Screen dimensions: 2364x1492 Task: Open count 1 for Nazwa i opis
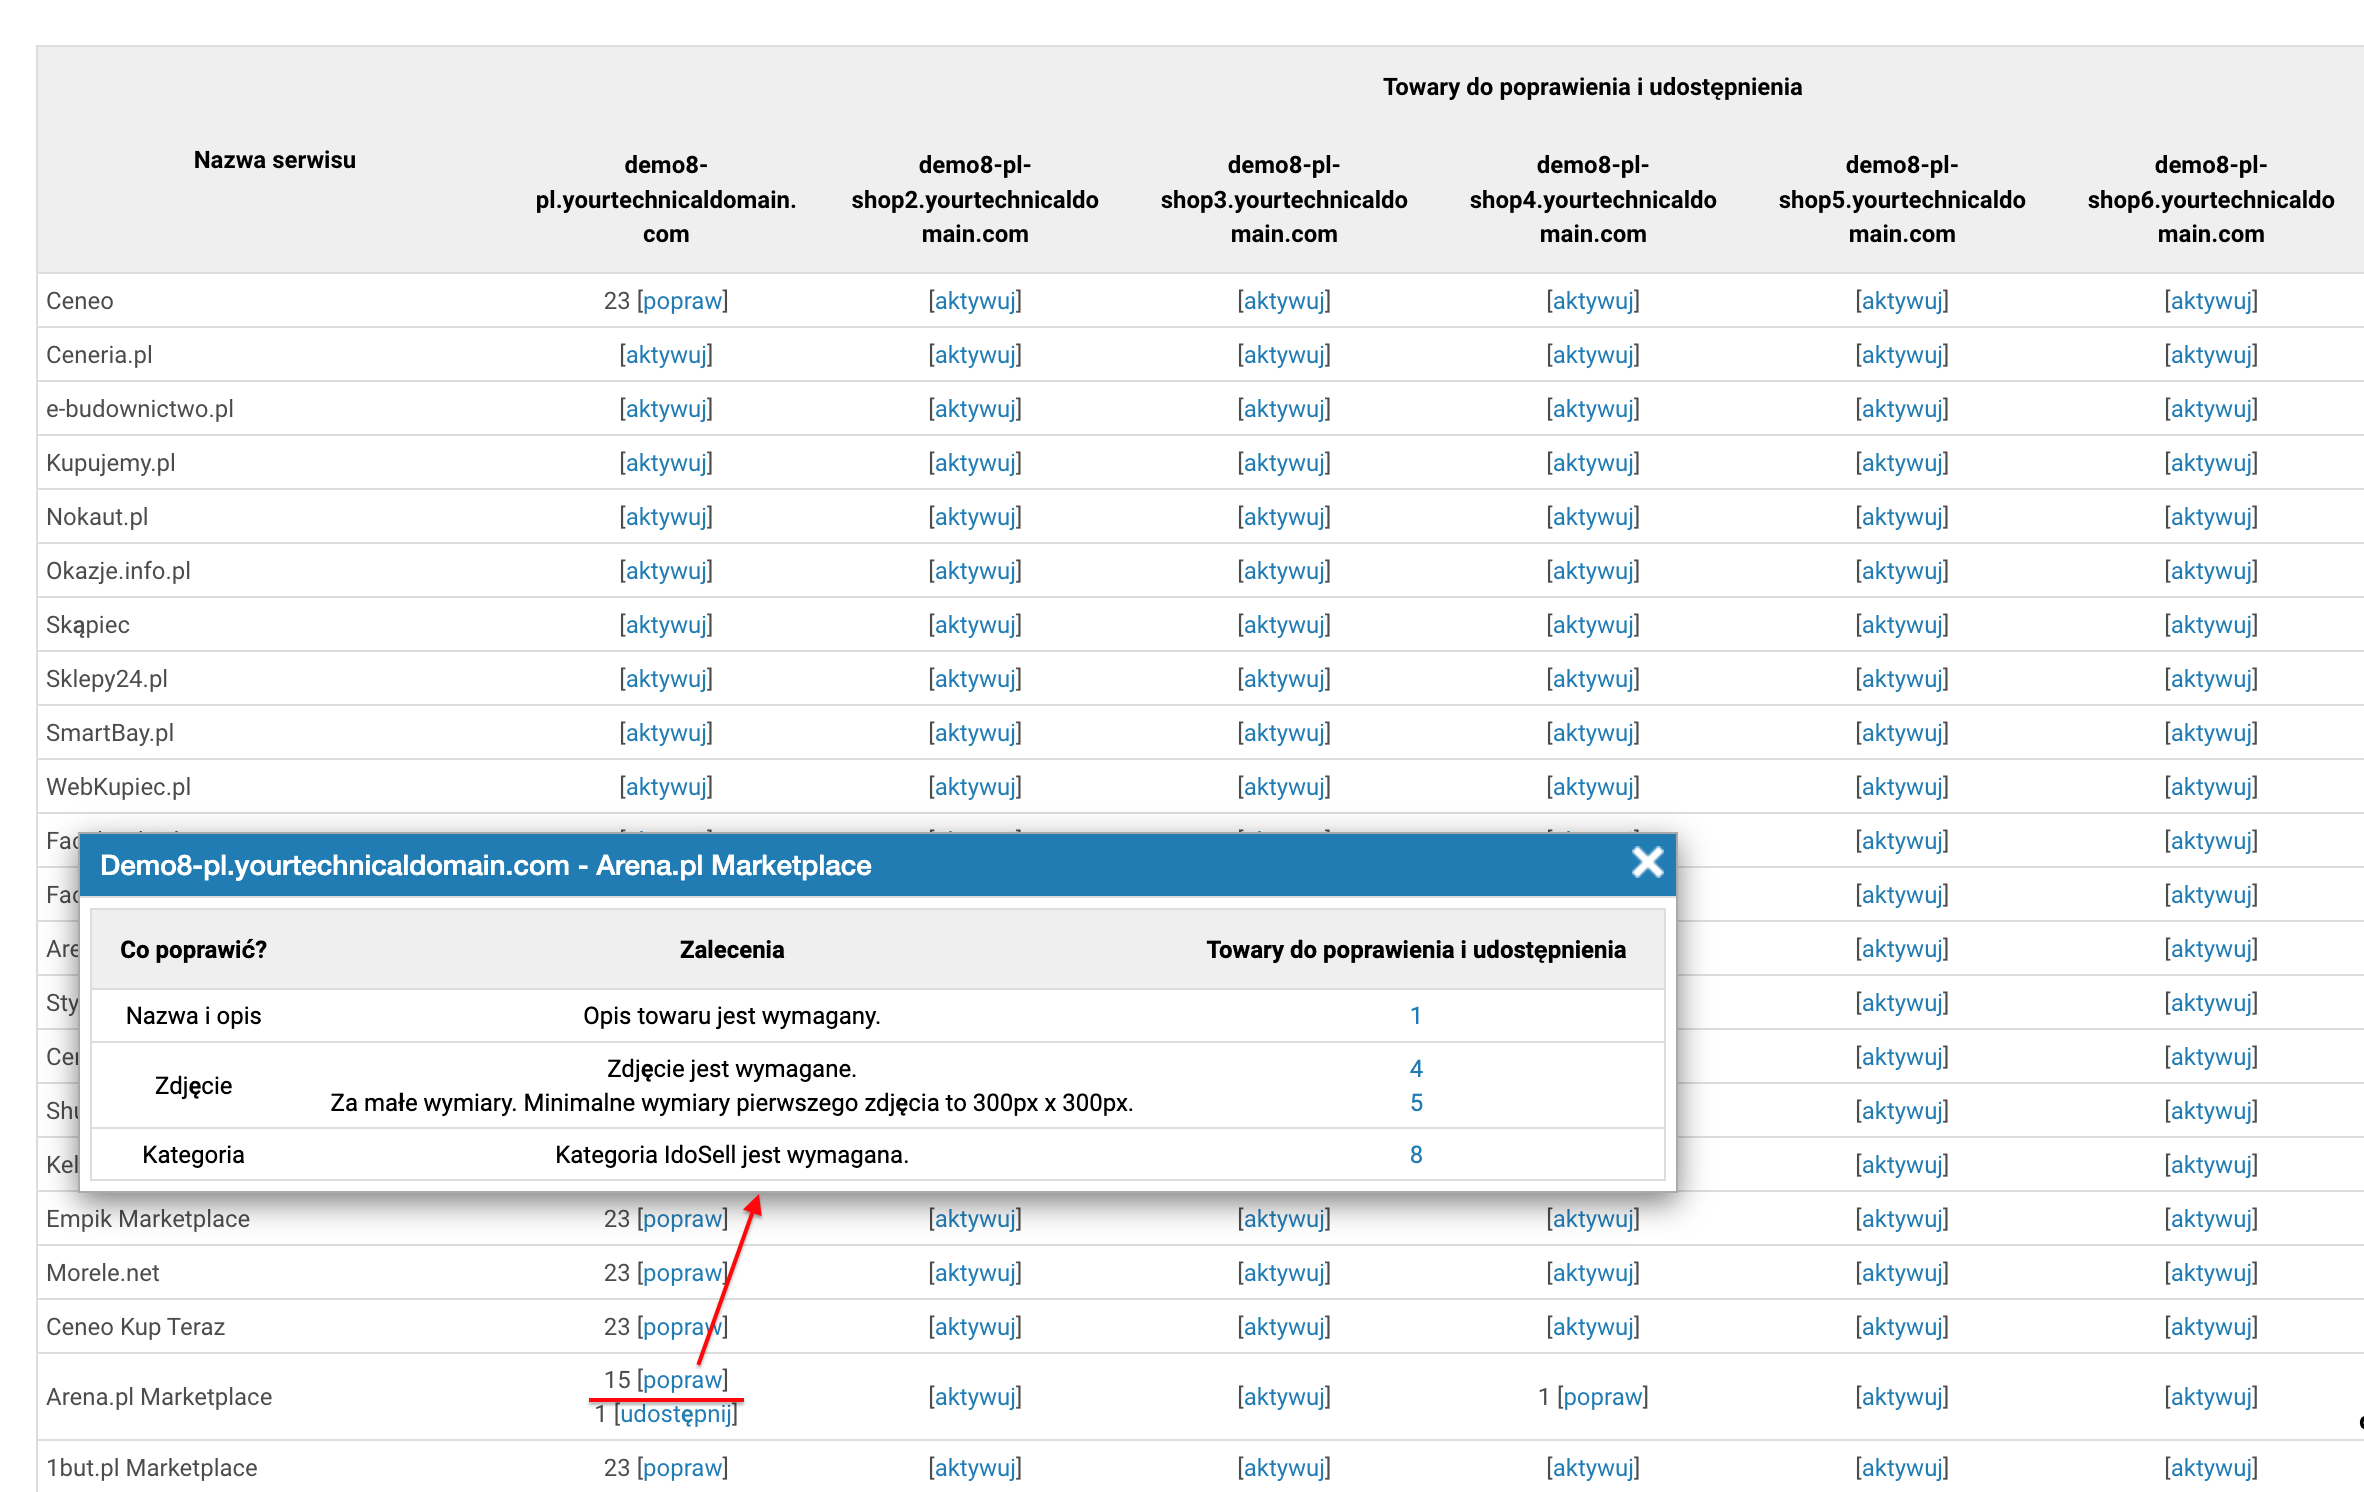tap(1416, 1016)
